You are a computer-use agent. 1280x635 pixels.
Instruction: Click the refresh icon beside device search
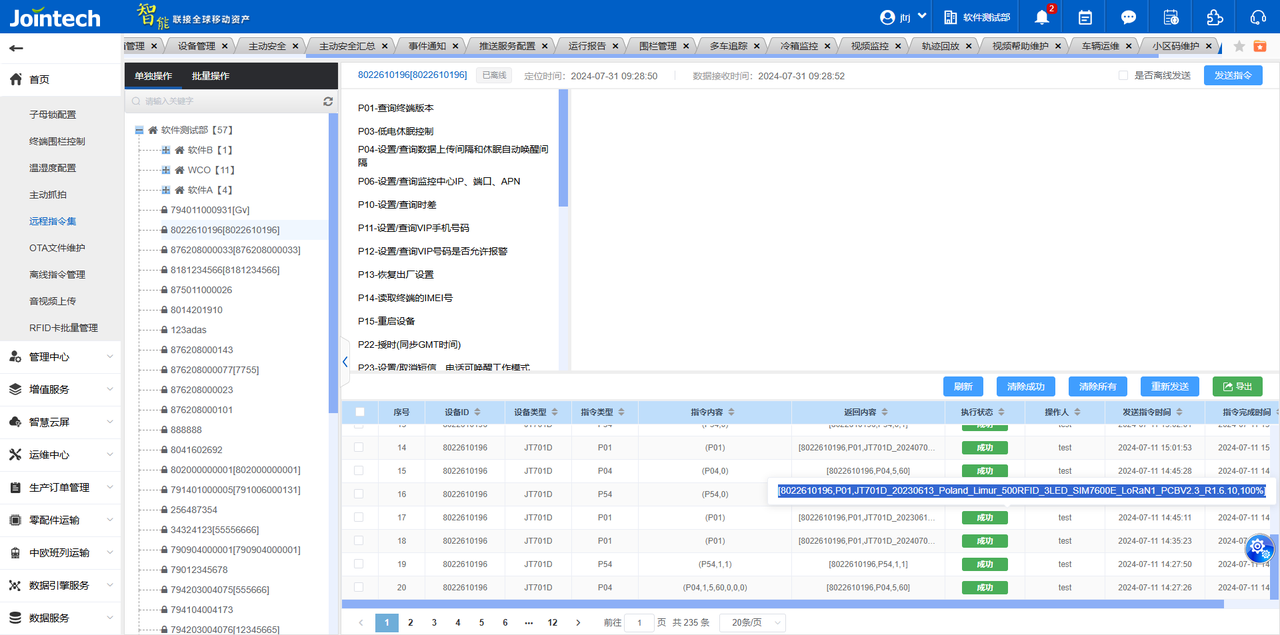click(328, 101)
